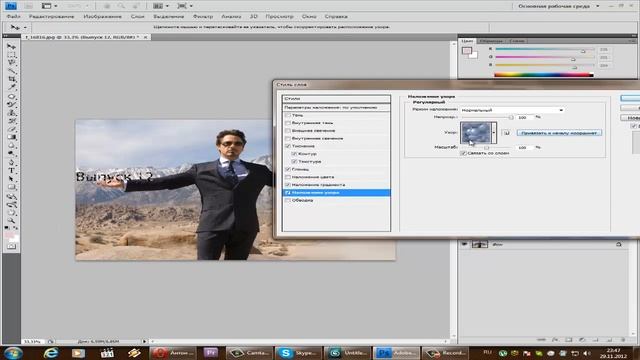Open the Фильтр menu
Screen dimensions: 640x360
[x=203, y=16]
